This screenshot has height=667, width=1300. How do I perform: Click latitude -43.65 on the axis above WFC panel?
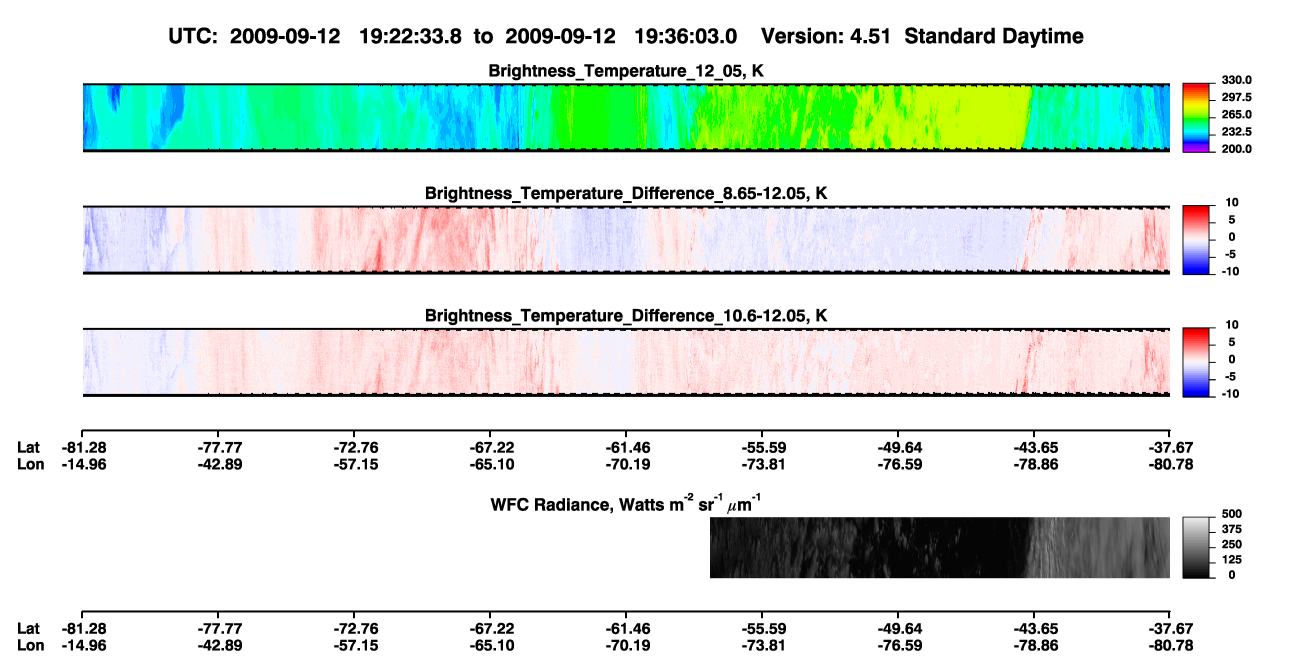(1034, 448)
